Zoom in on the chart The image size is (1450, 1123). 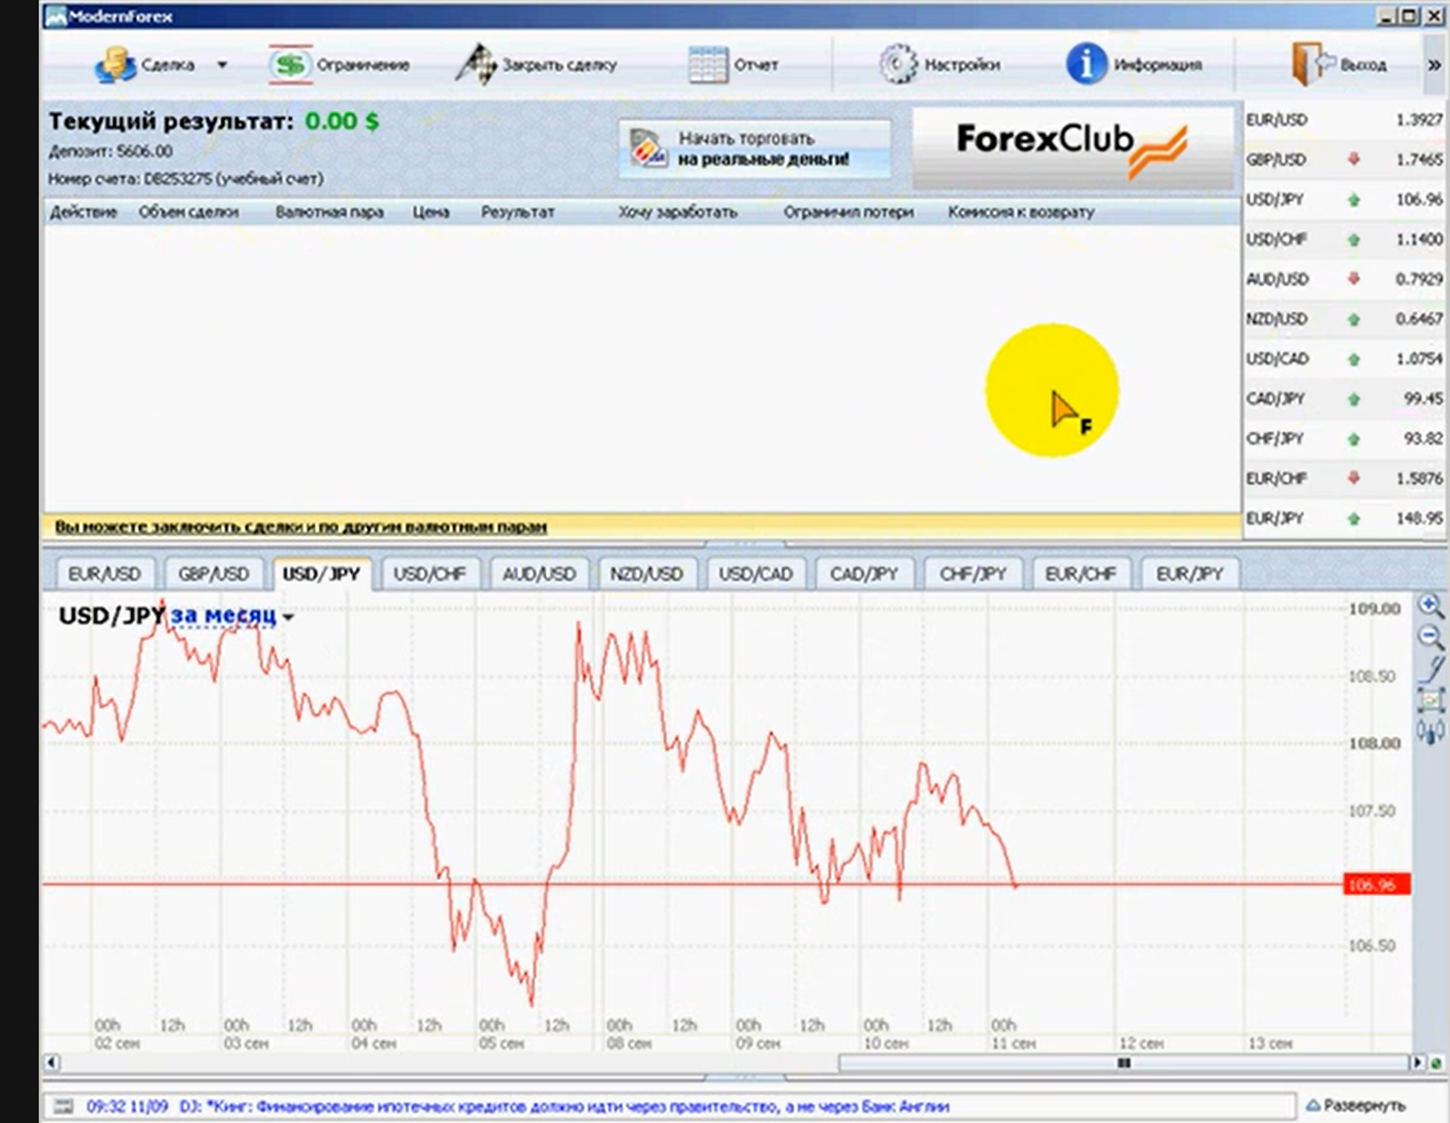click(1431, 606)
